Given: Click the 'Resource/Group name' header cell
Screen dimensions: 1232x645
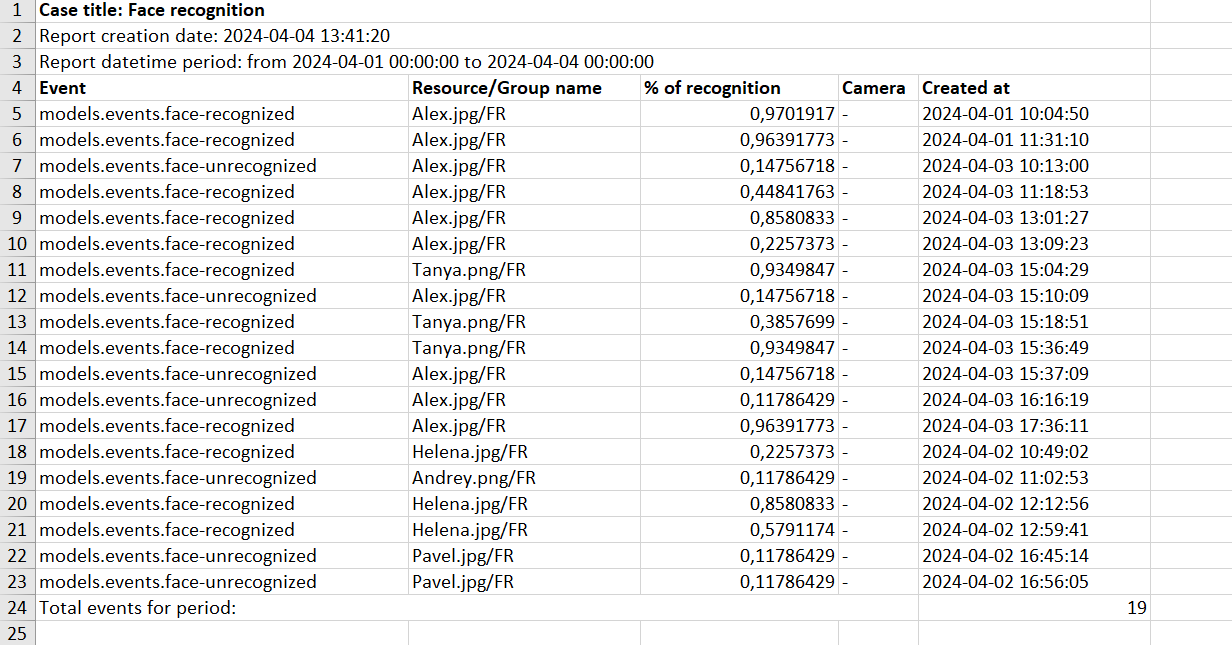Looking at the screenshot, I should click(507, 88).
